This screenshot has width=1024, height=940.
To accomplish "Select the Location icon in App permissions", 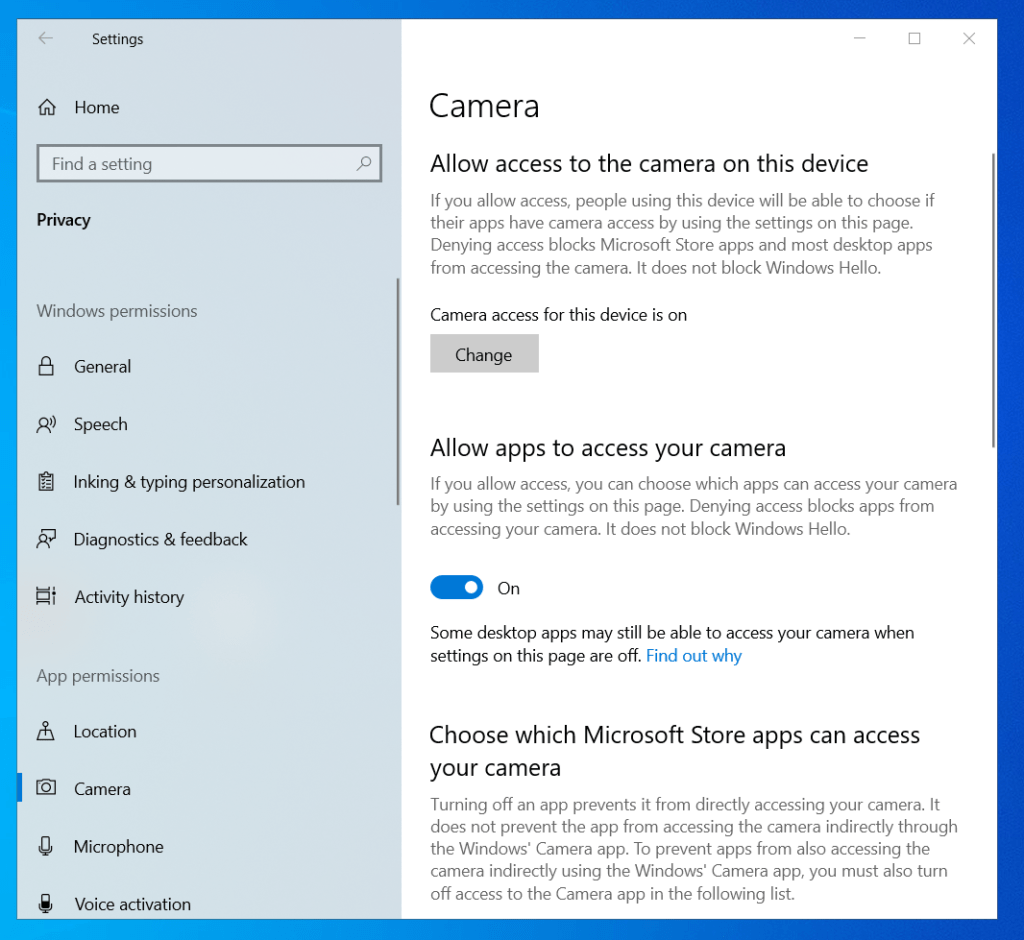I will [47, 731].
